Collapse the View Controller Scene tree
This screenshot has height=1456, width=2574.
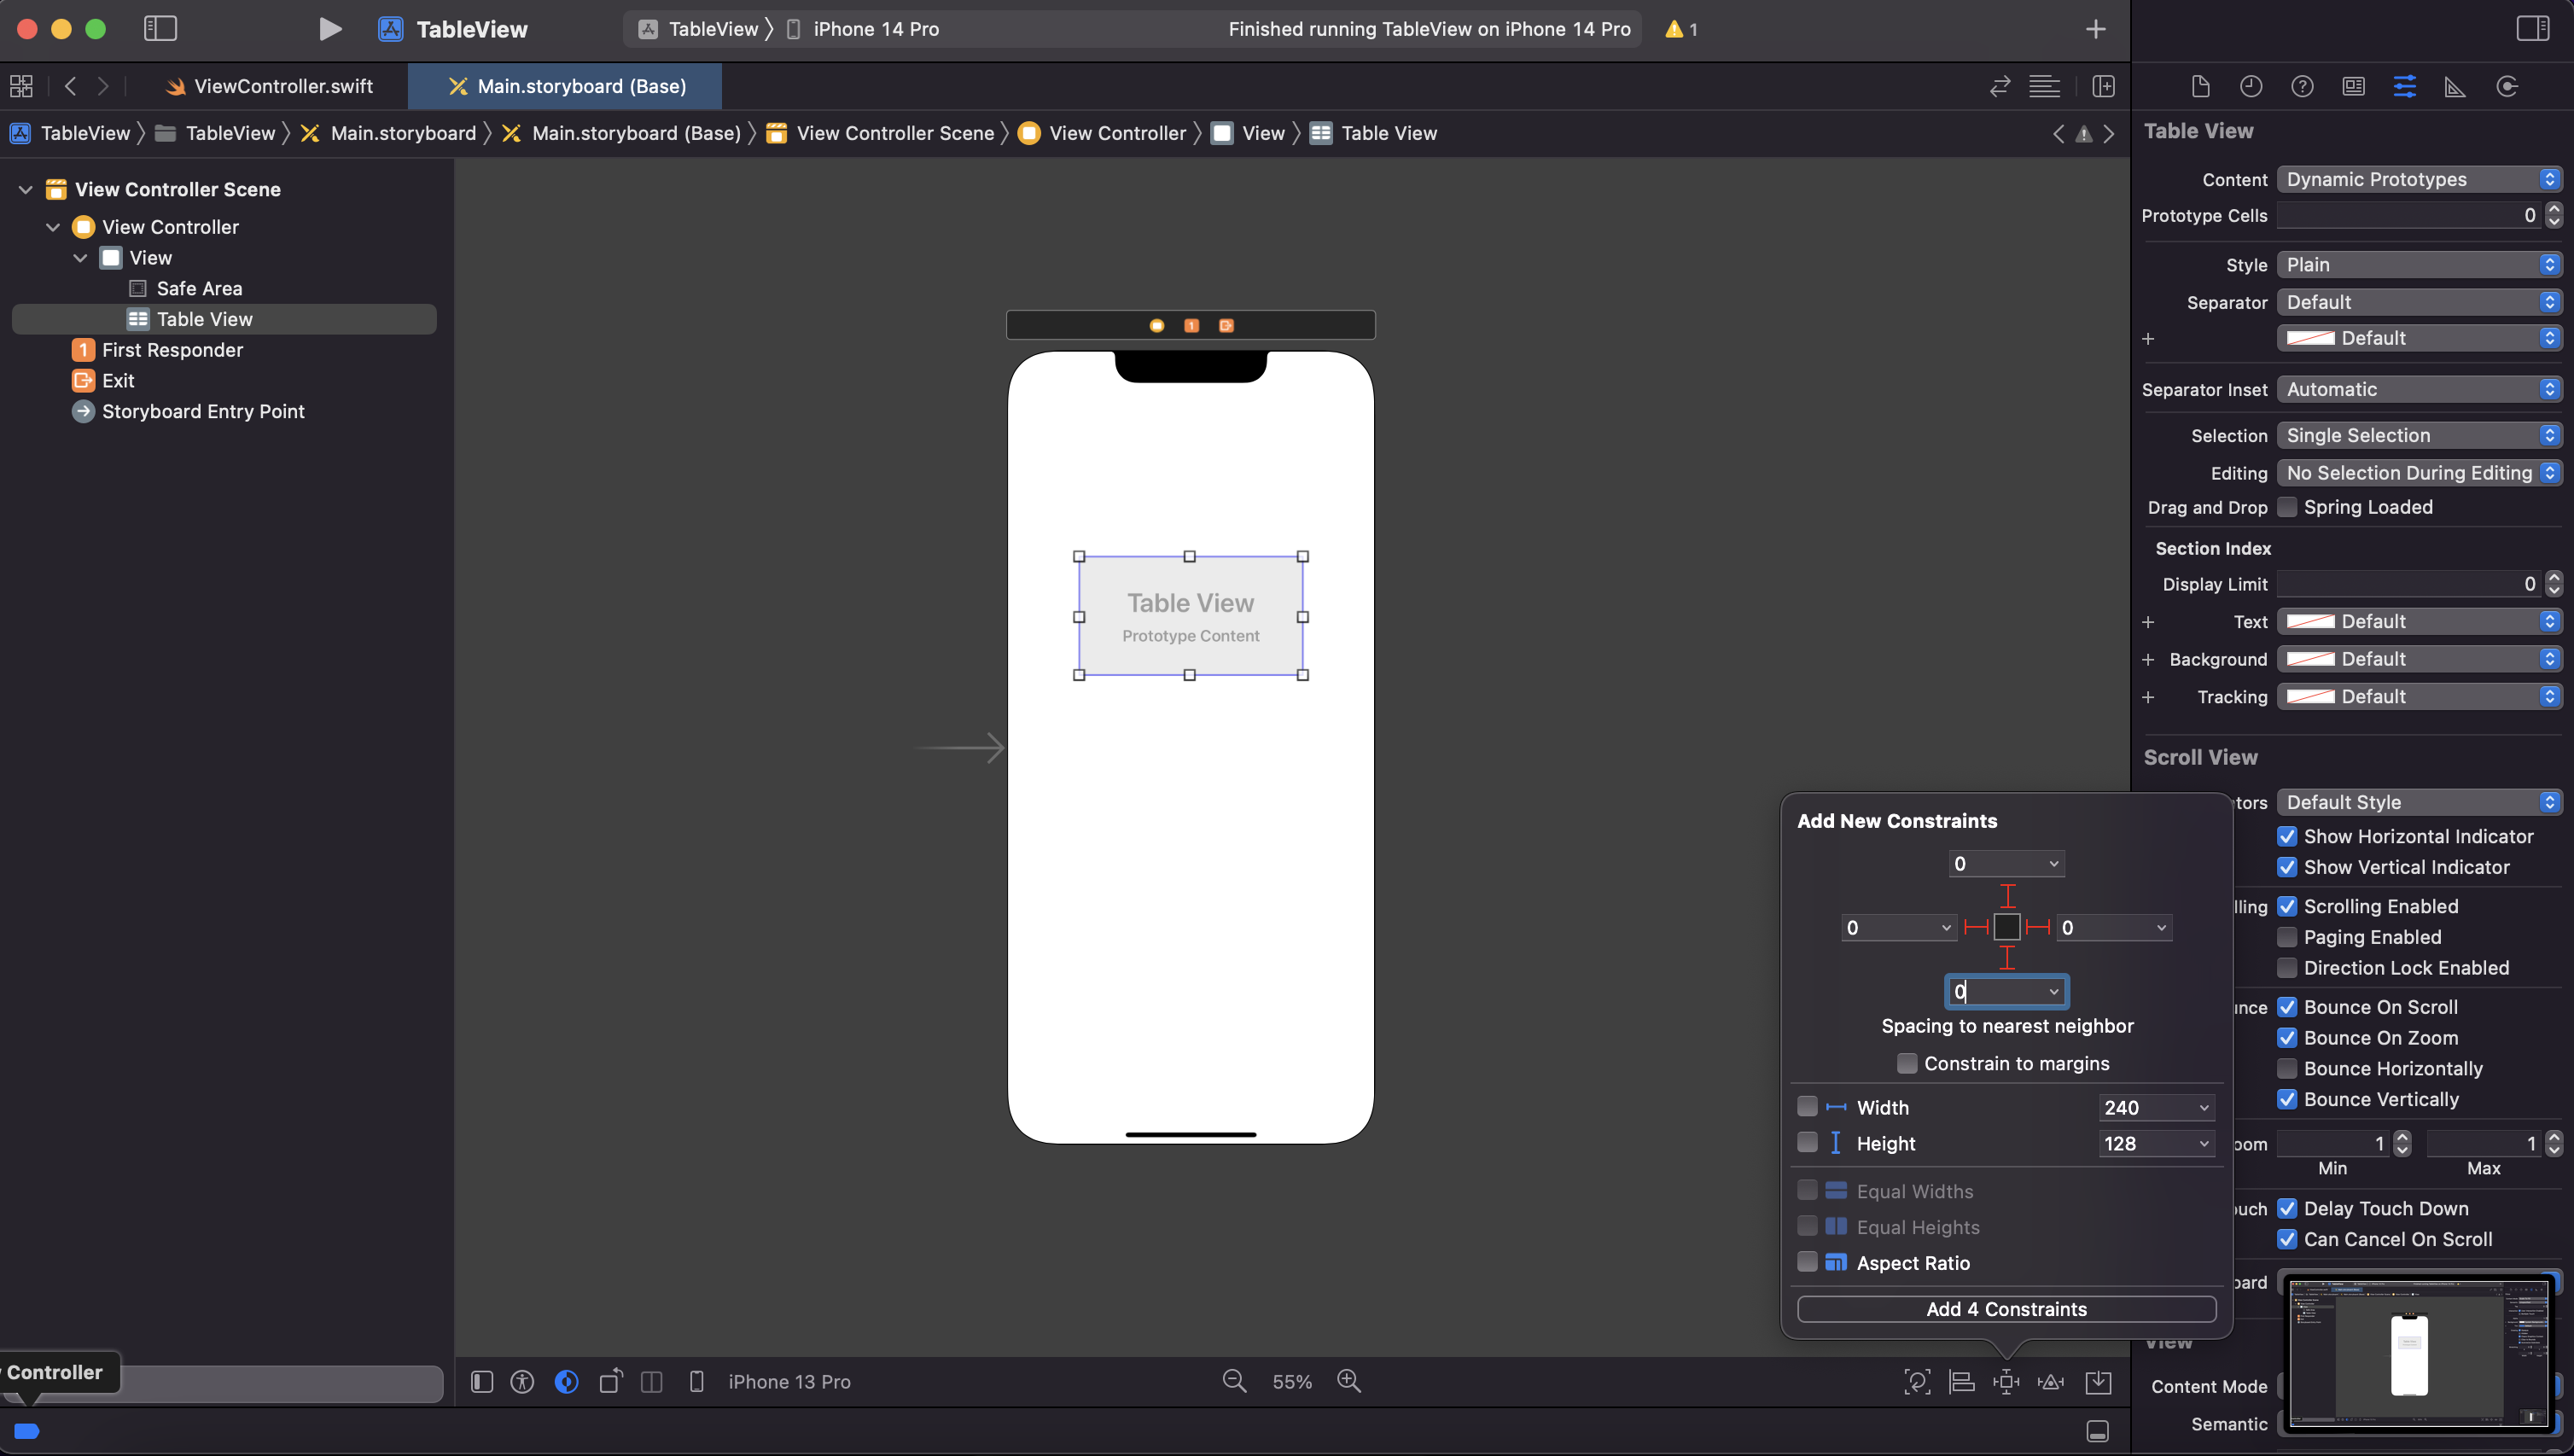click(x=26, y=189)
